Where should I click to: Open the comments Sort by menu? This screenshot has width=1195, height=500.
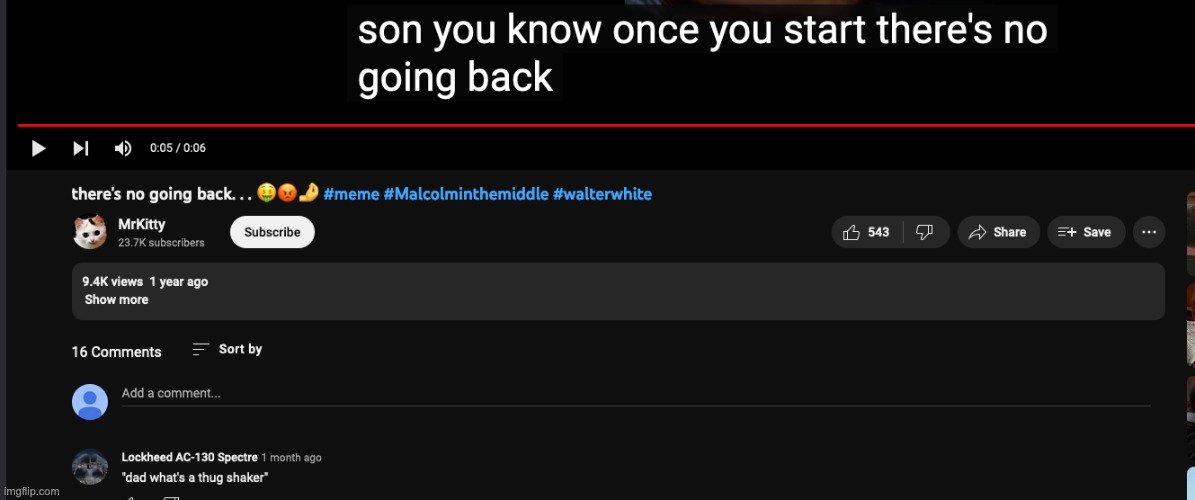tap(228, 349)
